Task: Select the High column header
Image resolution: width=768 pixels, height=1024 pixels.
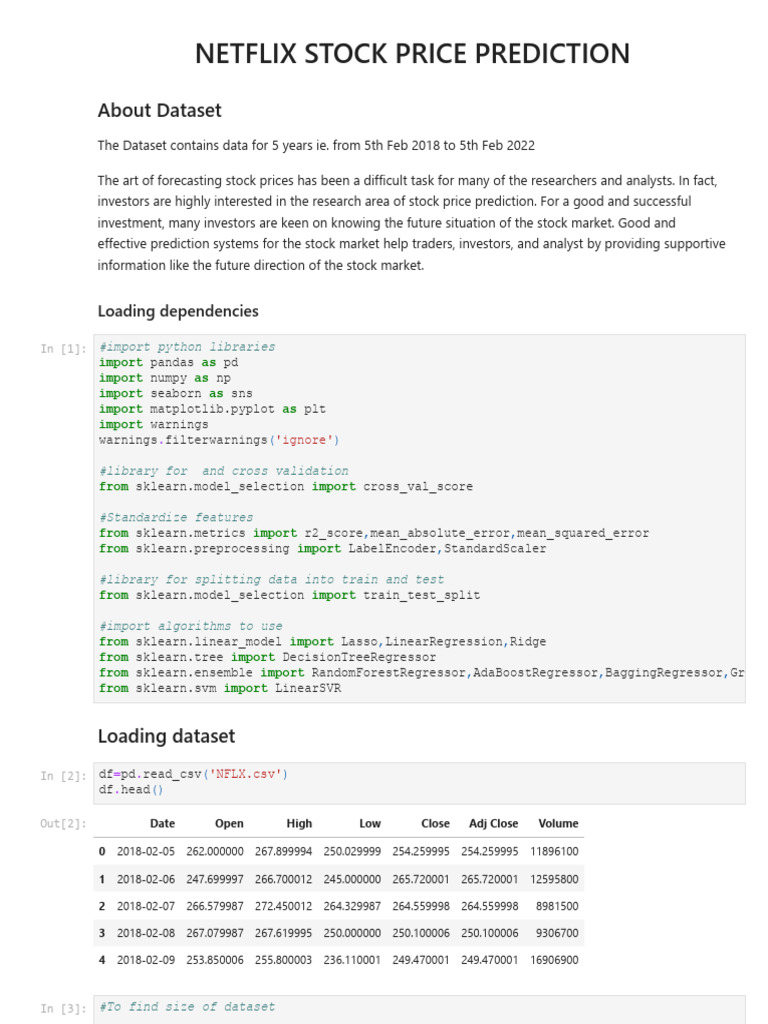Action: tap(299, 824)
